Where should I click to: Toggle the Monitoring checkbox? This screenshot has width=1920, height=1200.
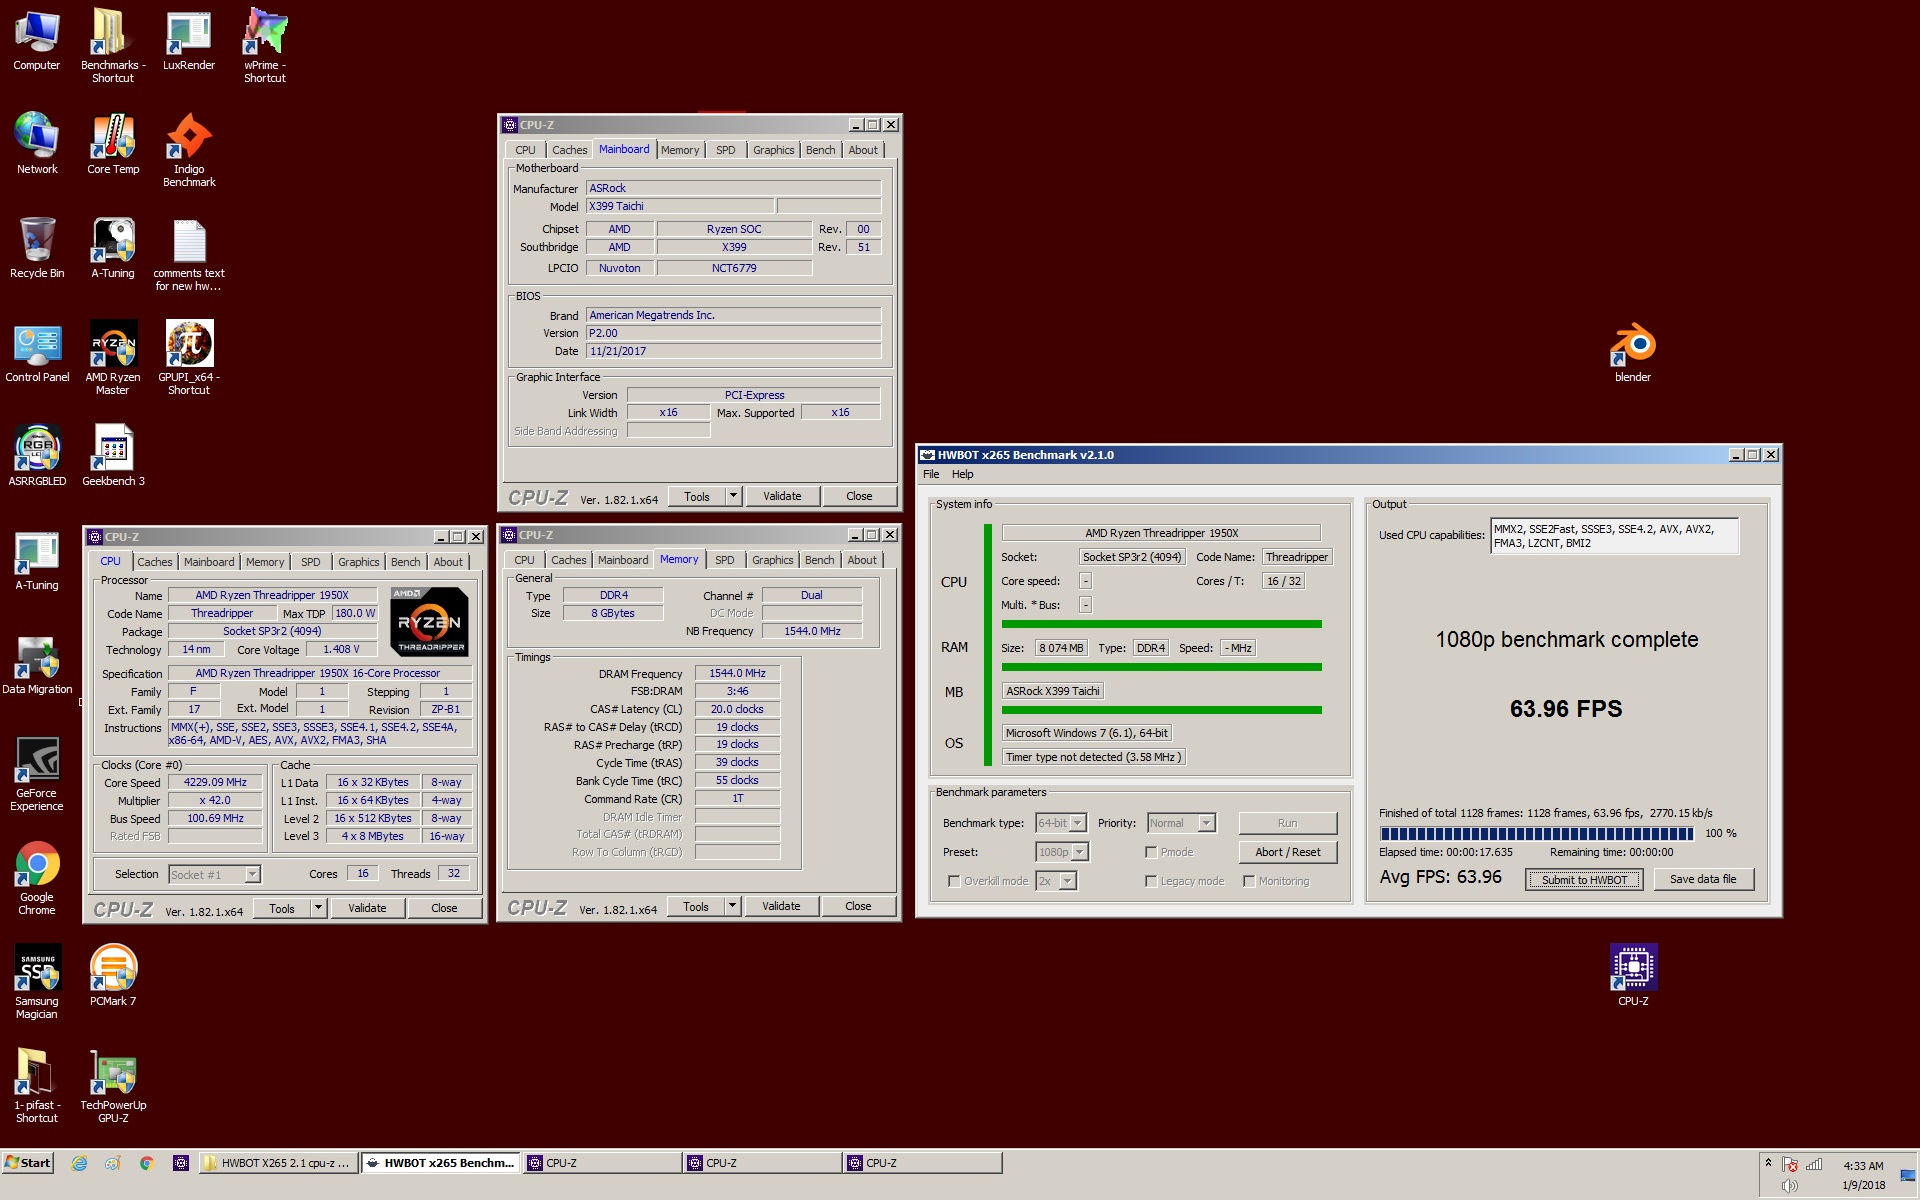pos(1249,881)
